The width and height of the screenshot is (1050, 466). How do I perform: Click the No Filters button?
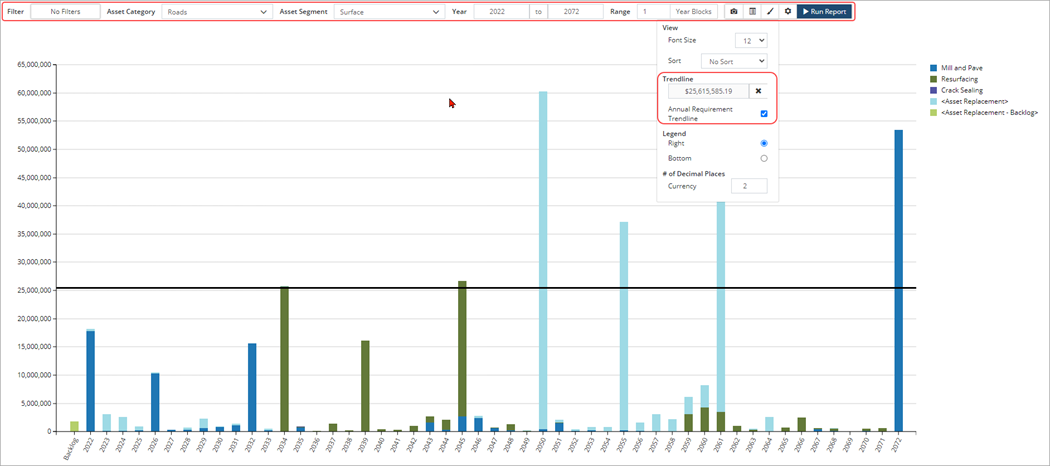[x=65, y=11]
